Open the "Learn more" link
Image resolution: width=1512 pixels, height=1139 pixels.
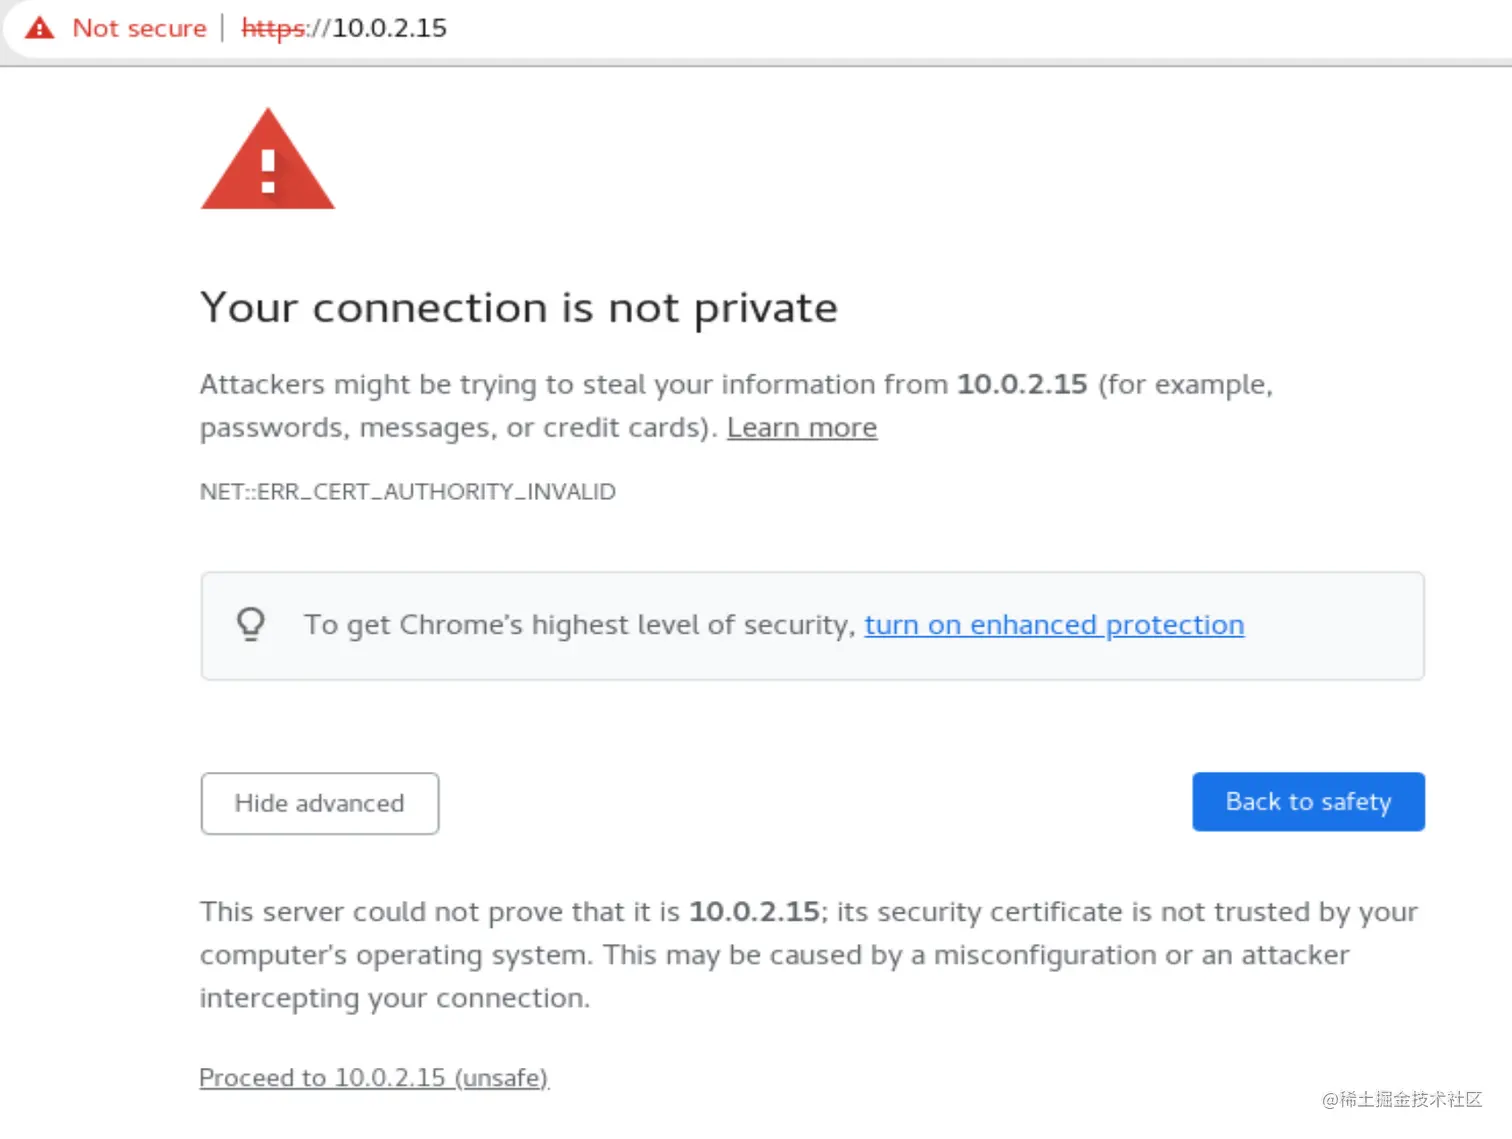click(801, 428)
